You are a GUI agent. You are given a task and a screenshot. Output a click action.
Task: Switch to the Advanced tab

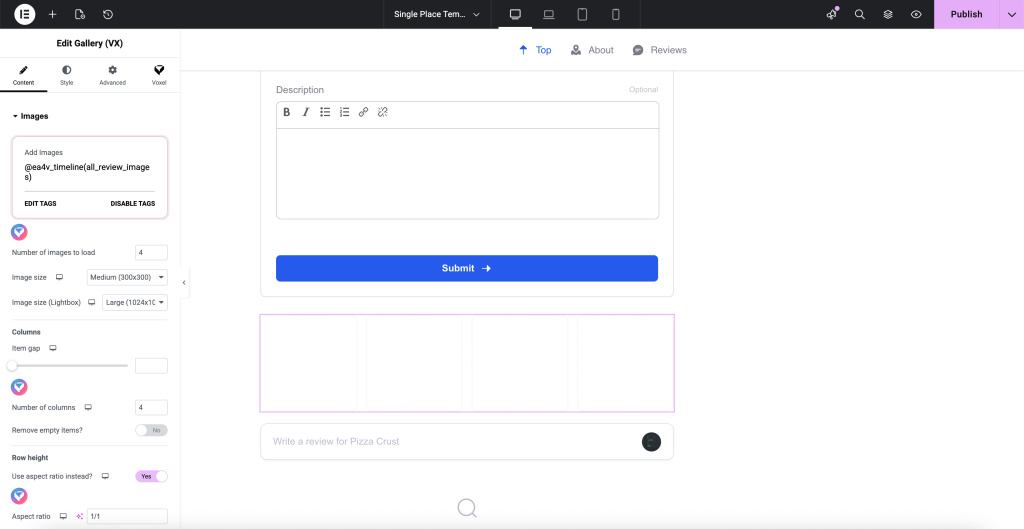tap(112, 75)
